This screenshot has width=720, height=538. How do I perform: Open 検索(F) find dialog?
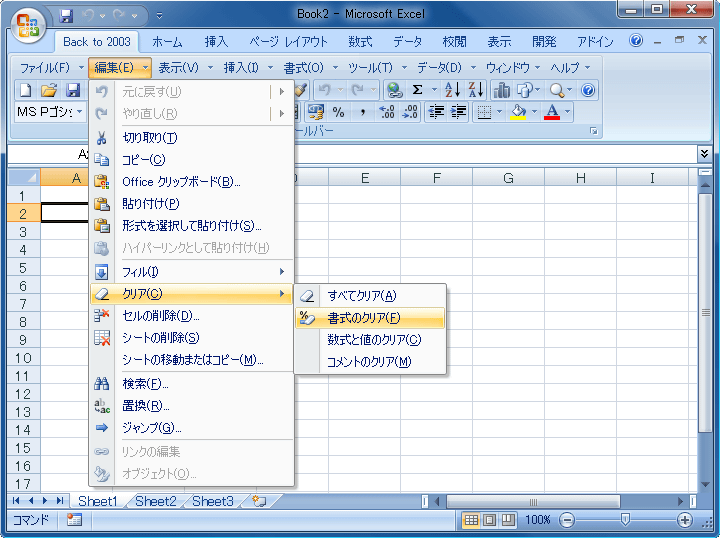tap(192, 383)
